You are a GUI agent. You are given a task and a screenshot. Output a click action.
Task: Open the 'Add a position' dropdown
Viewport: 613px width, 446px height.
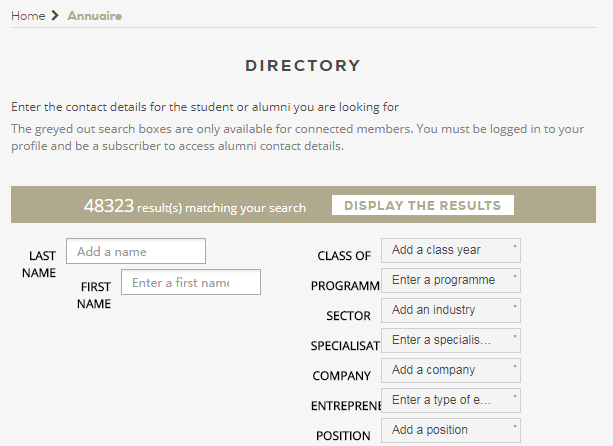pos(451,430)
